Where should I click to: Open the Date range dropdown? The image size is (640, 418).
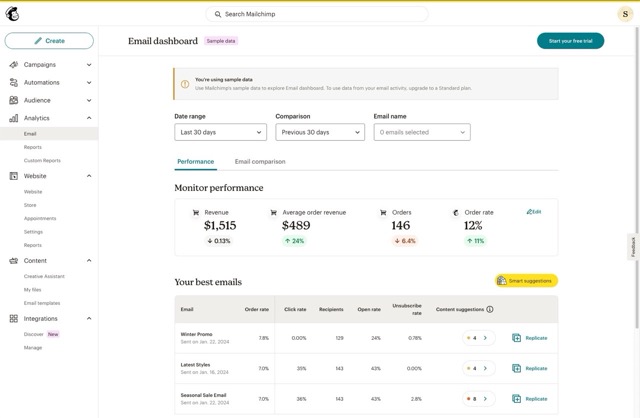pyautogui.click(x=220, y=132)
